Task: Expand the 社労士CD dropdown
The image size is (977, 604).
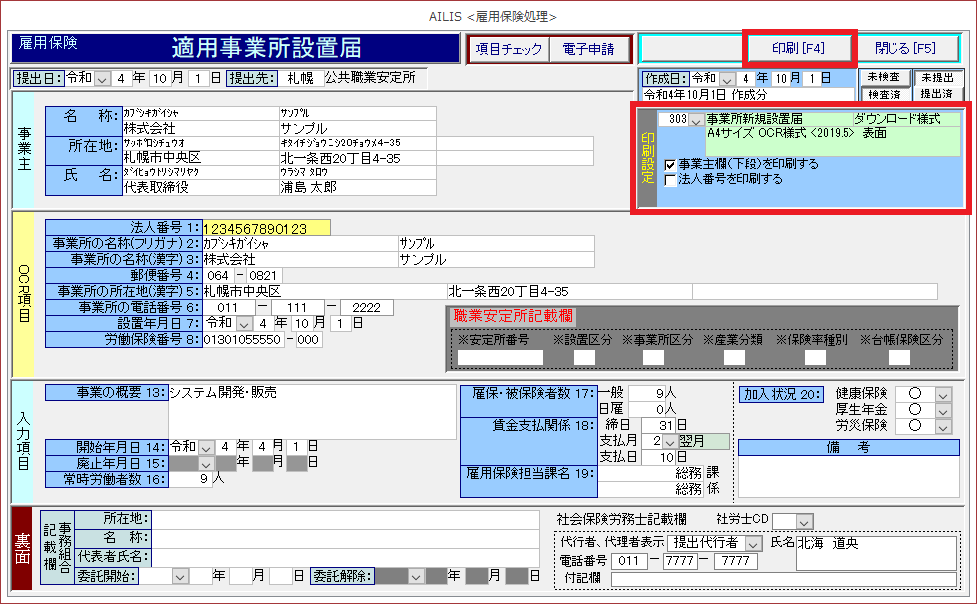Action: [804, 521]
